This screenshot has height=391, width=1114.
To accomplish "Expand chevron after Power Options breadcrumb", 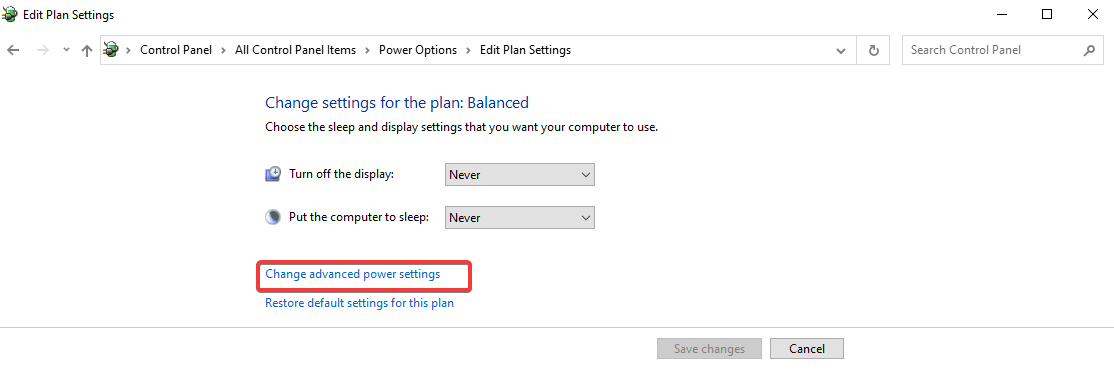I will (x=469, y=50).
